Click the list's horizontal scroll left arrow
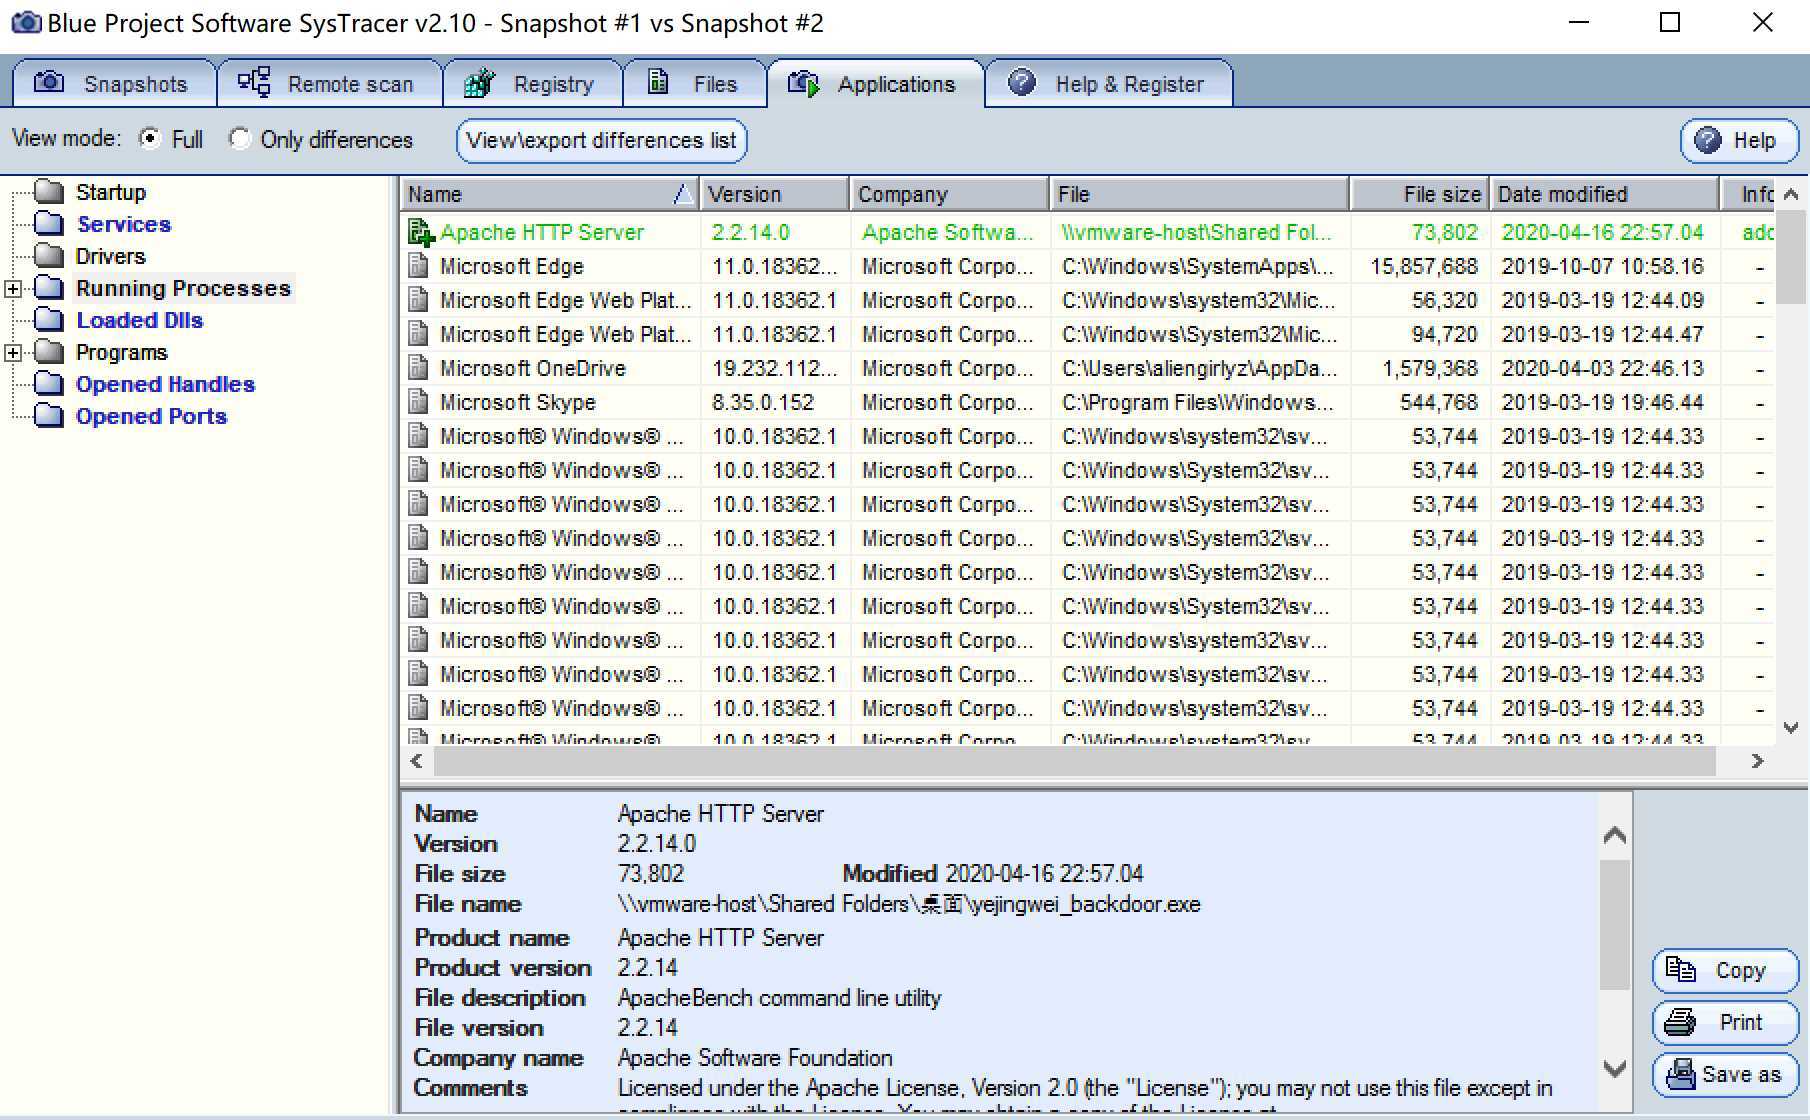Screen dimensions: 1810x1120 click(417, 761)
